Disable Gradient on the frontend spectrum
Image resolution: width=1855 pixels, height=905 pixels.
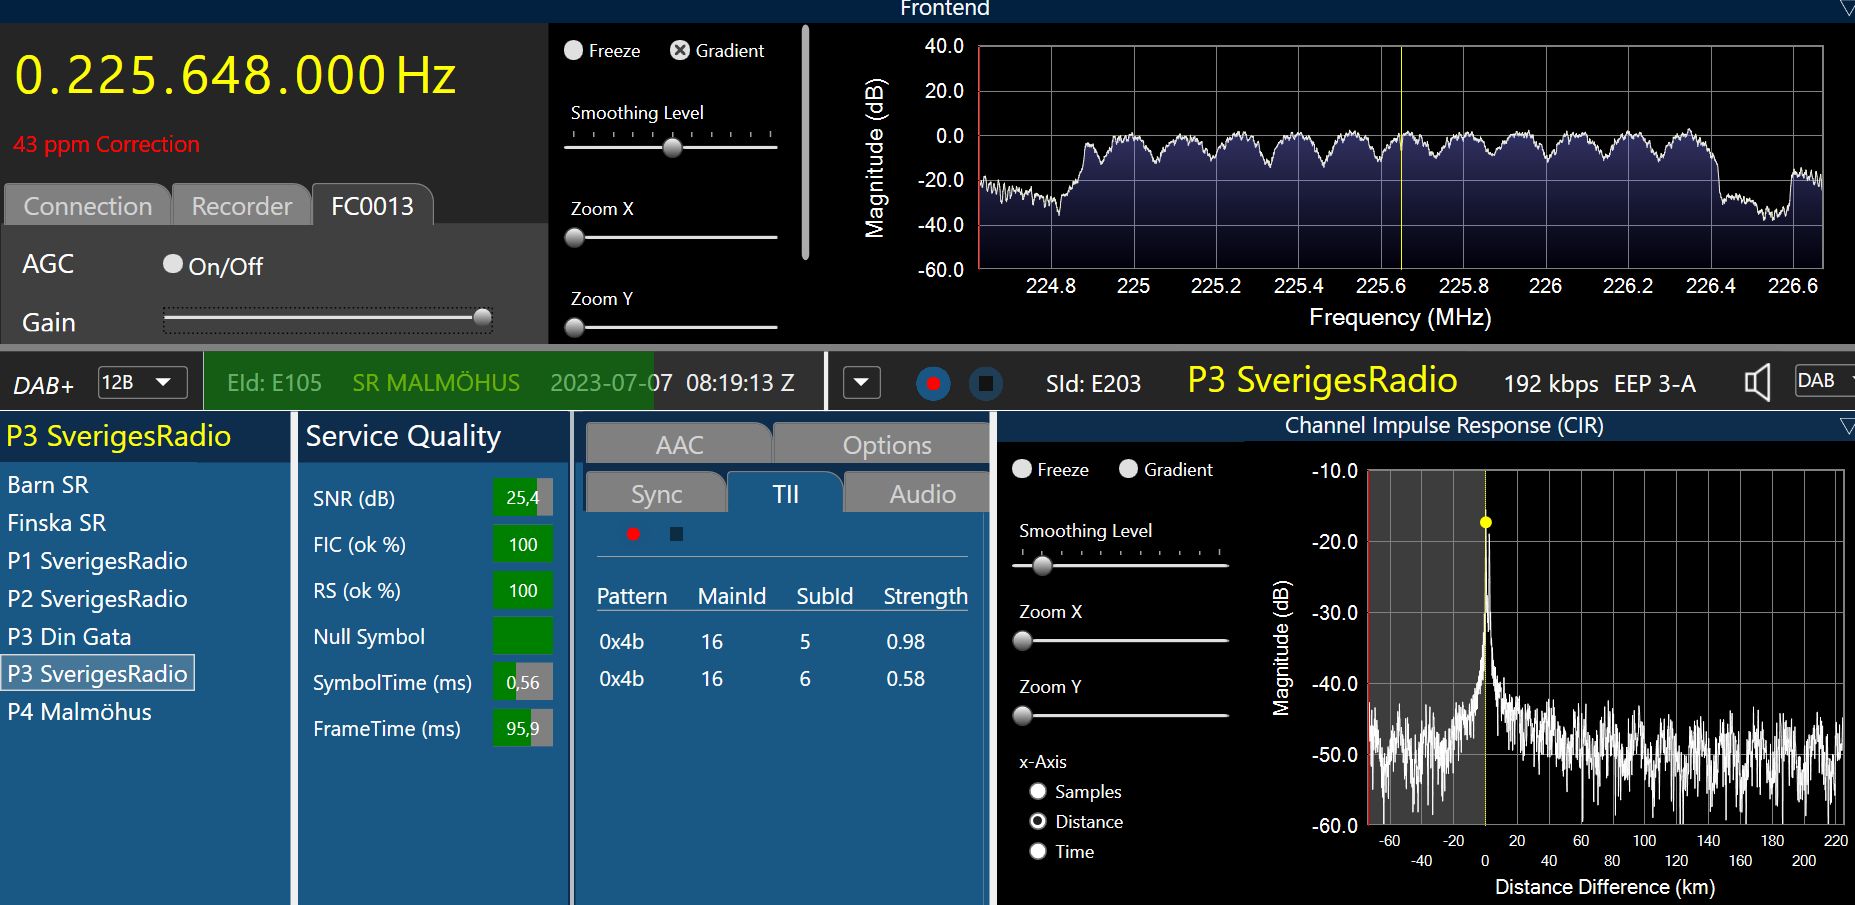[680, 51]
